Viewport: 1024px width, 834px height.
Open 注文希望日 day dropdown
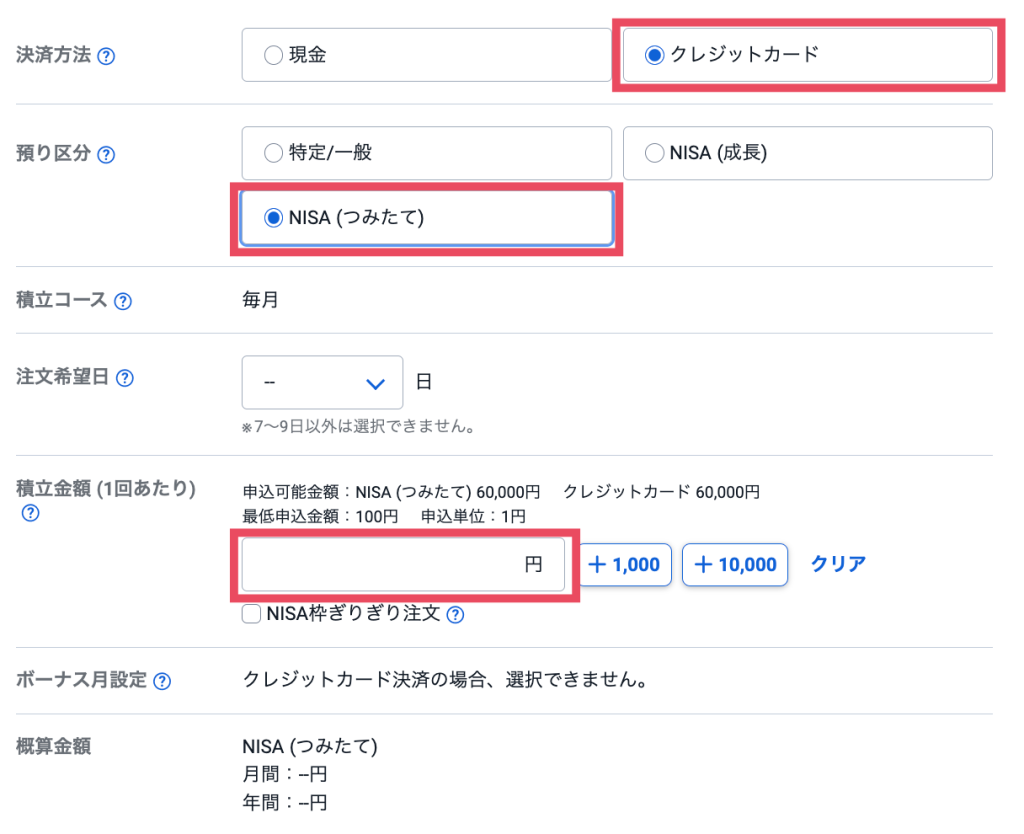tap(322, 383)
